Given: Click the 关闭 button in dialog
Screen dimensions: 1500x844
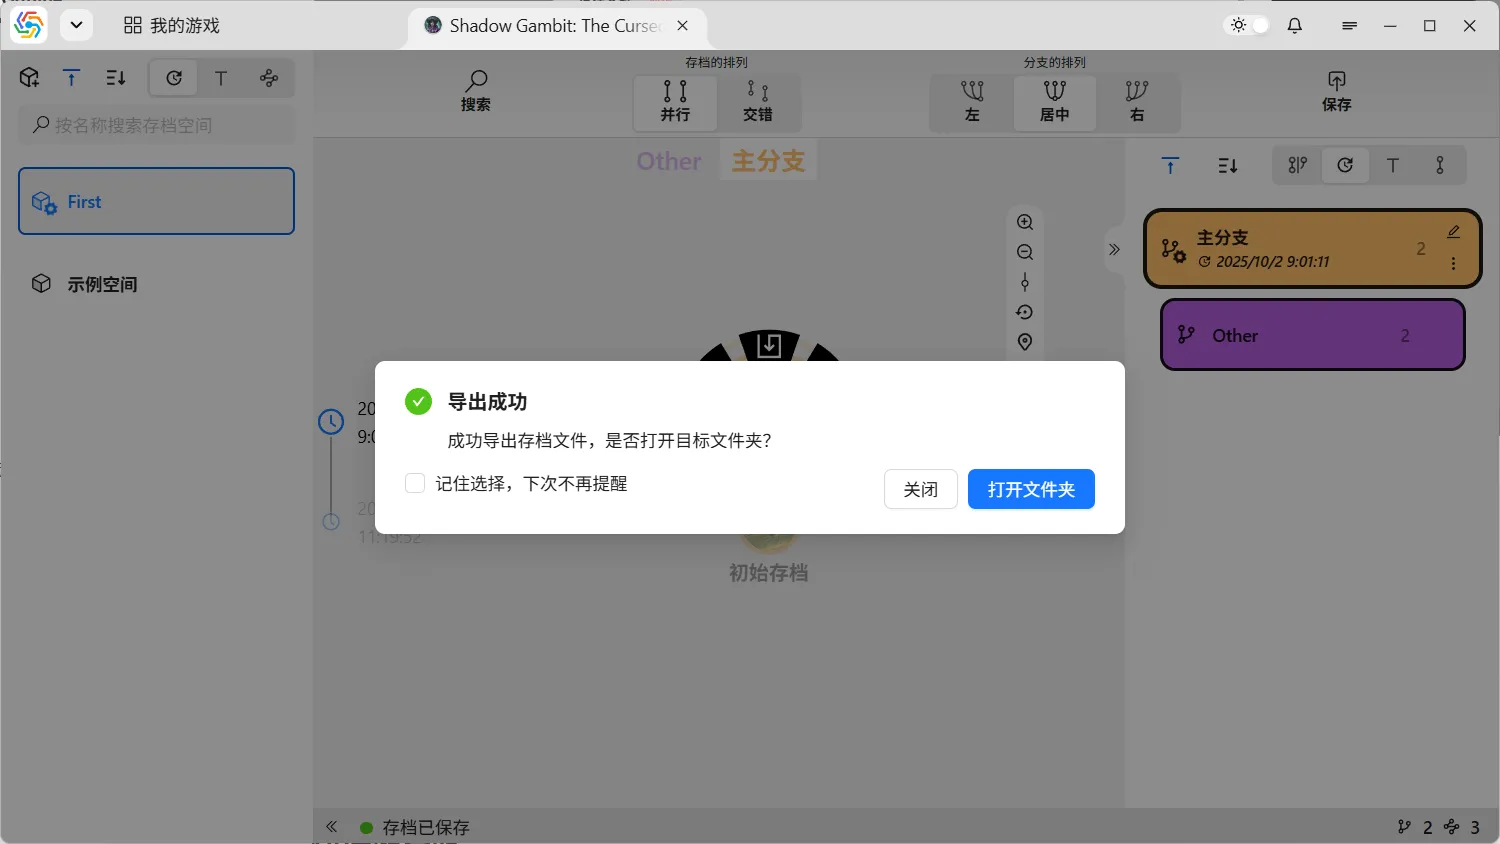Looking at the screenshot, I should pos(920,489).
